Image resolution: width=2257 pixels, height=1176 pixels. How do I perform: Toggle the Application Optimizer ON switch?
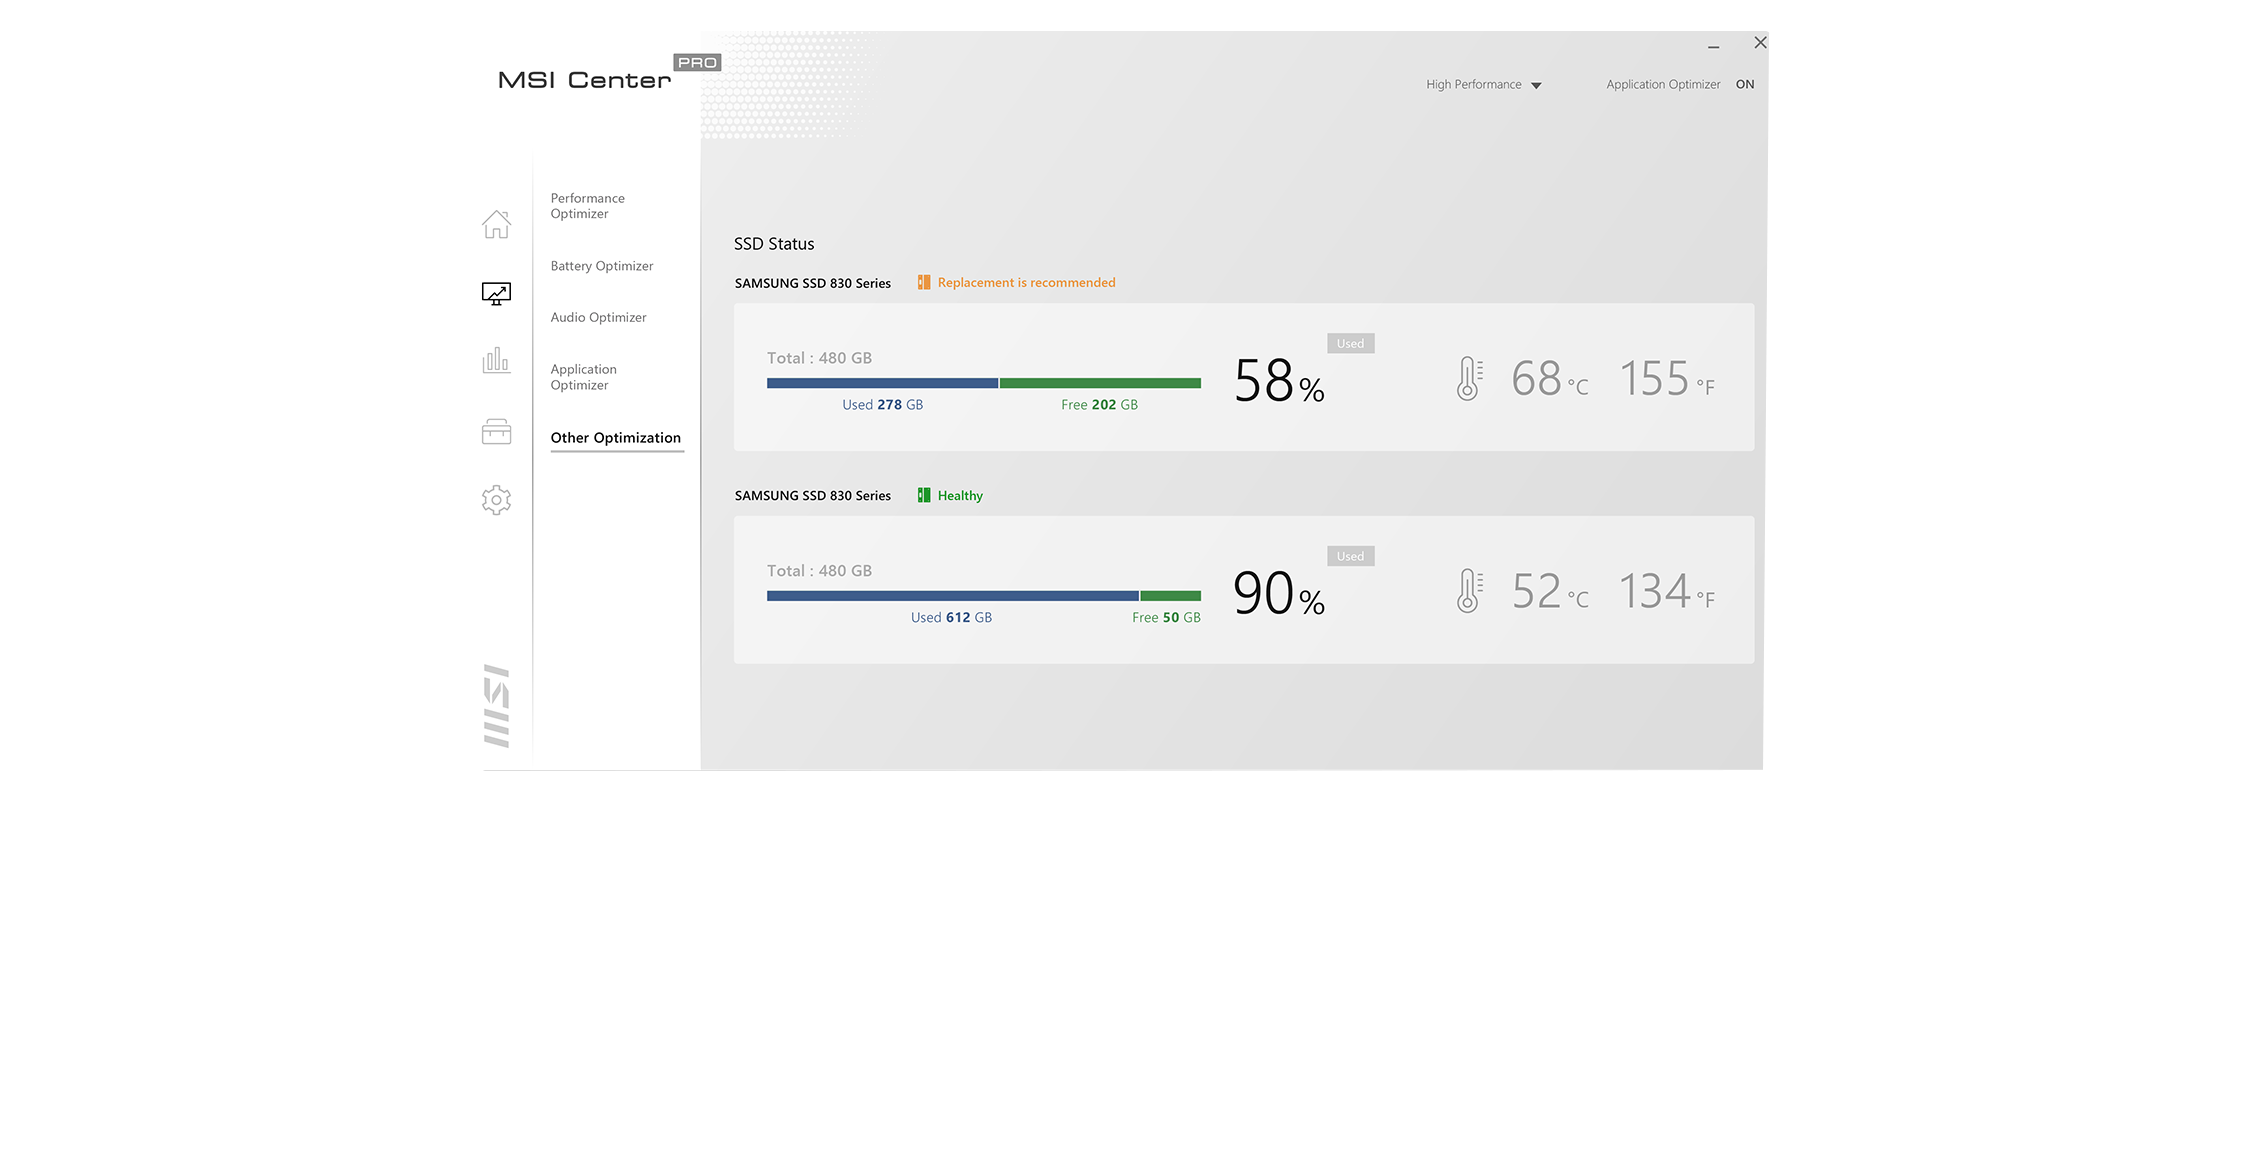click(x=1745, y=85)
